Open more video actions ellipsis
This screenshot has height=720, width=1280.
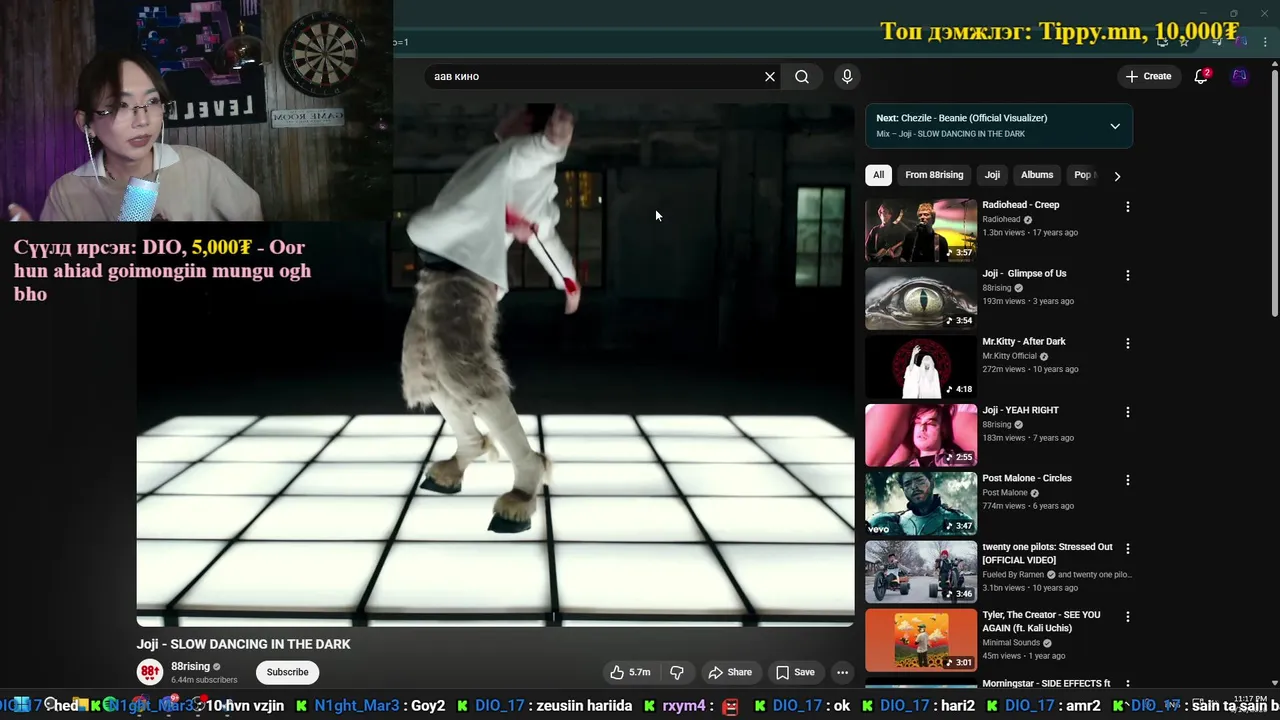click(843, 672)
